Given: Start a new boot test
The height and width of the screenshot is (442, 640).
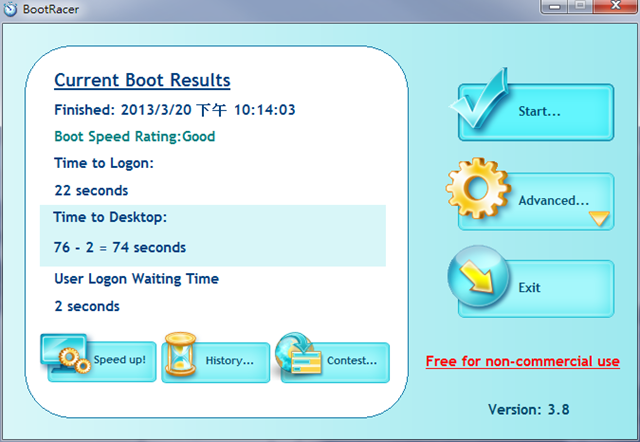Looking at the screenshot, I should click(536, 112).
